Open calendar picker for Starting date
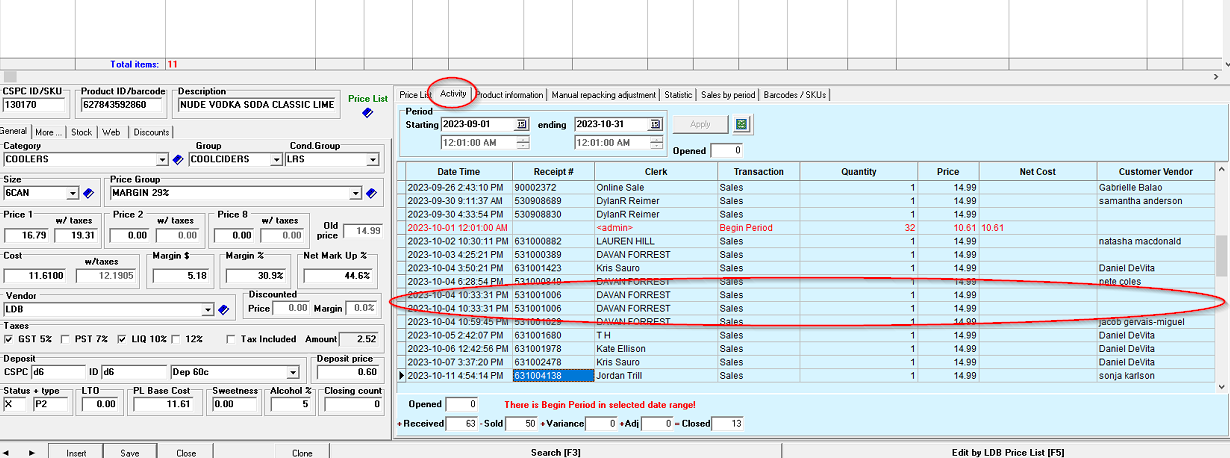 coord(521,124)
